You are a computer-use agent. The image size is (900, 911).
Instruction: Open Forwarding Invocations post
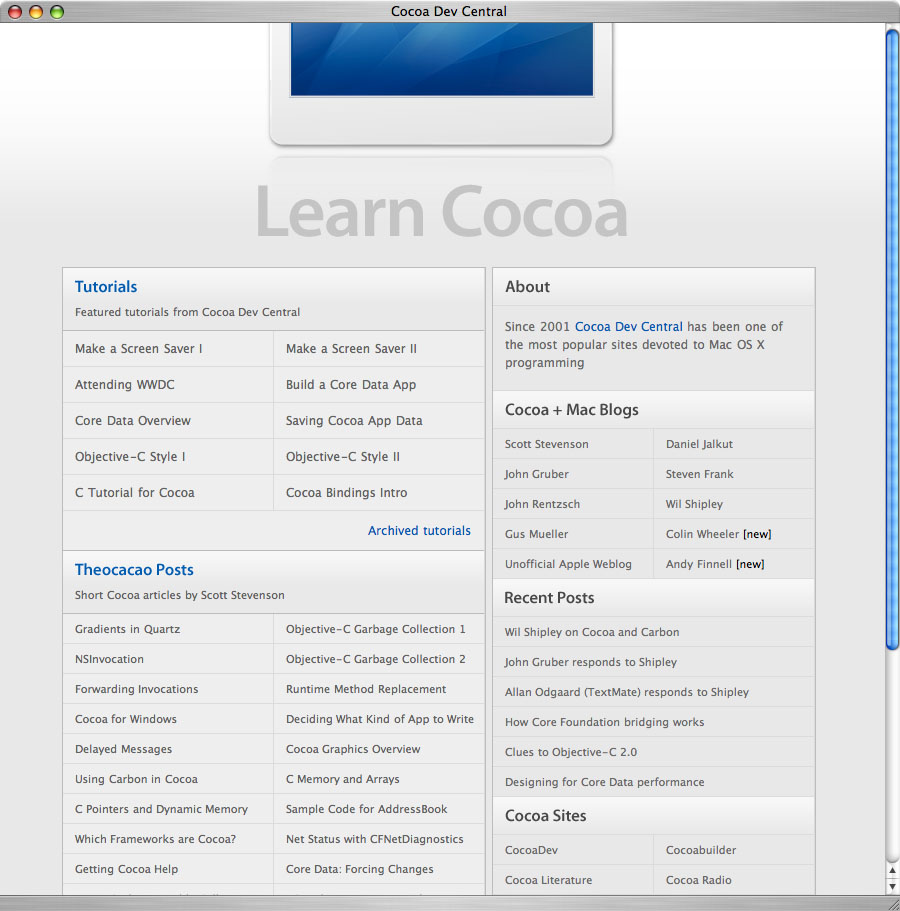pyautogui.click(x=137, y=689)
